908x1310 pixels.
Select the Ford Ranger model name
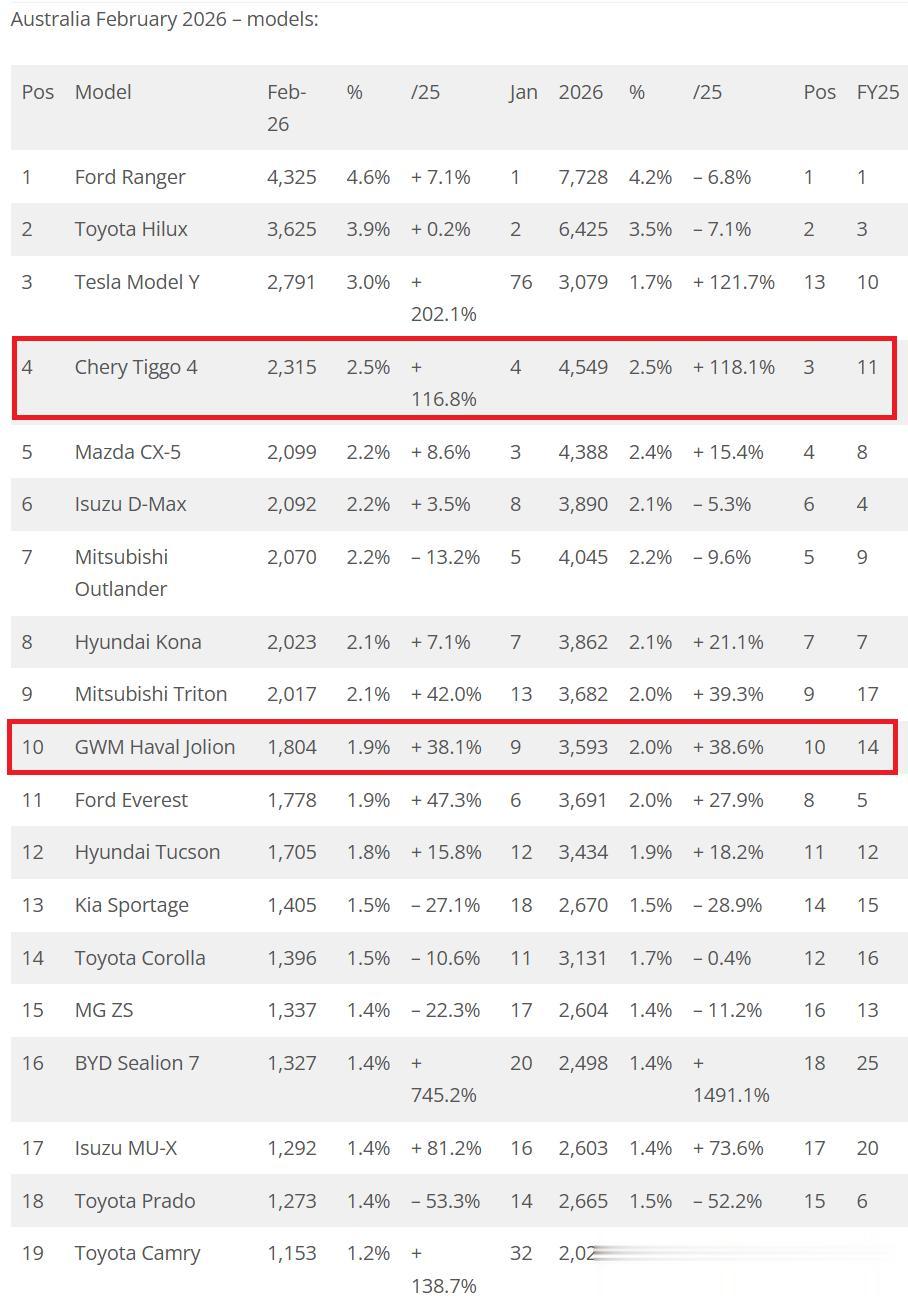(x=130, y=177)
